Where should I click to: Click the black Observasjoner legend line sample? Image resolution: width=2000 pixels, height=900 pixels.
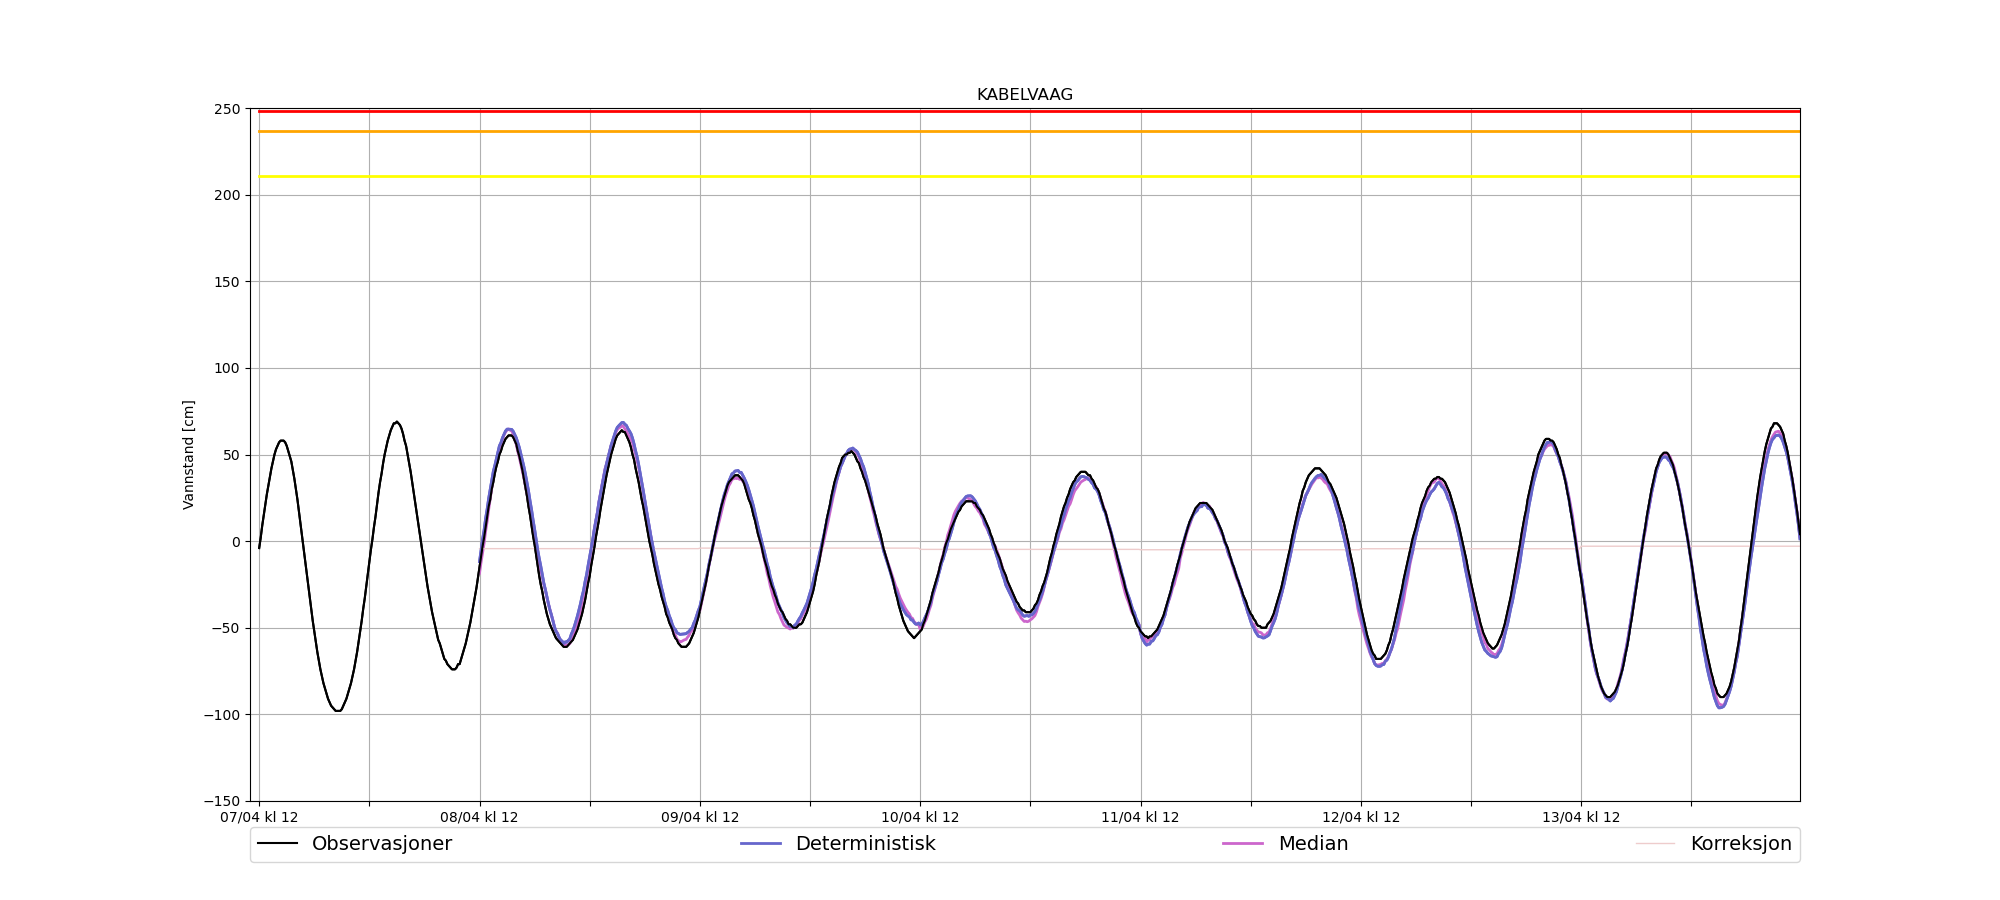[277, 844]
